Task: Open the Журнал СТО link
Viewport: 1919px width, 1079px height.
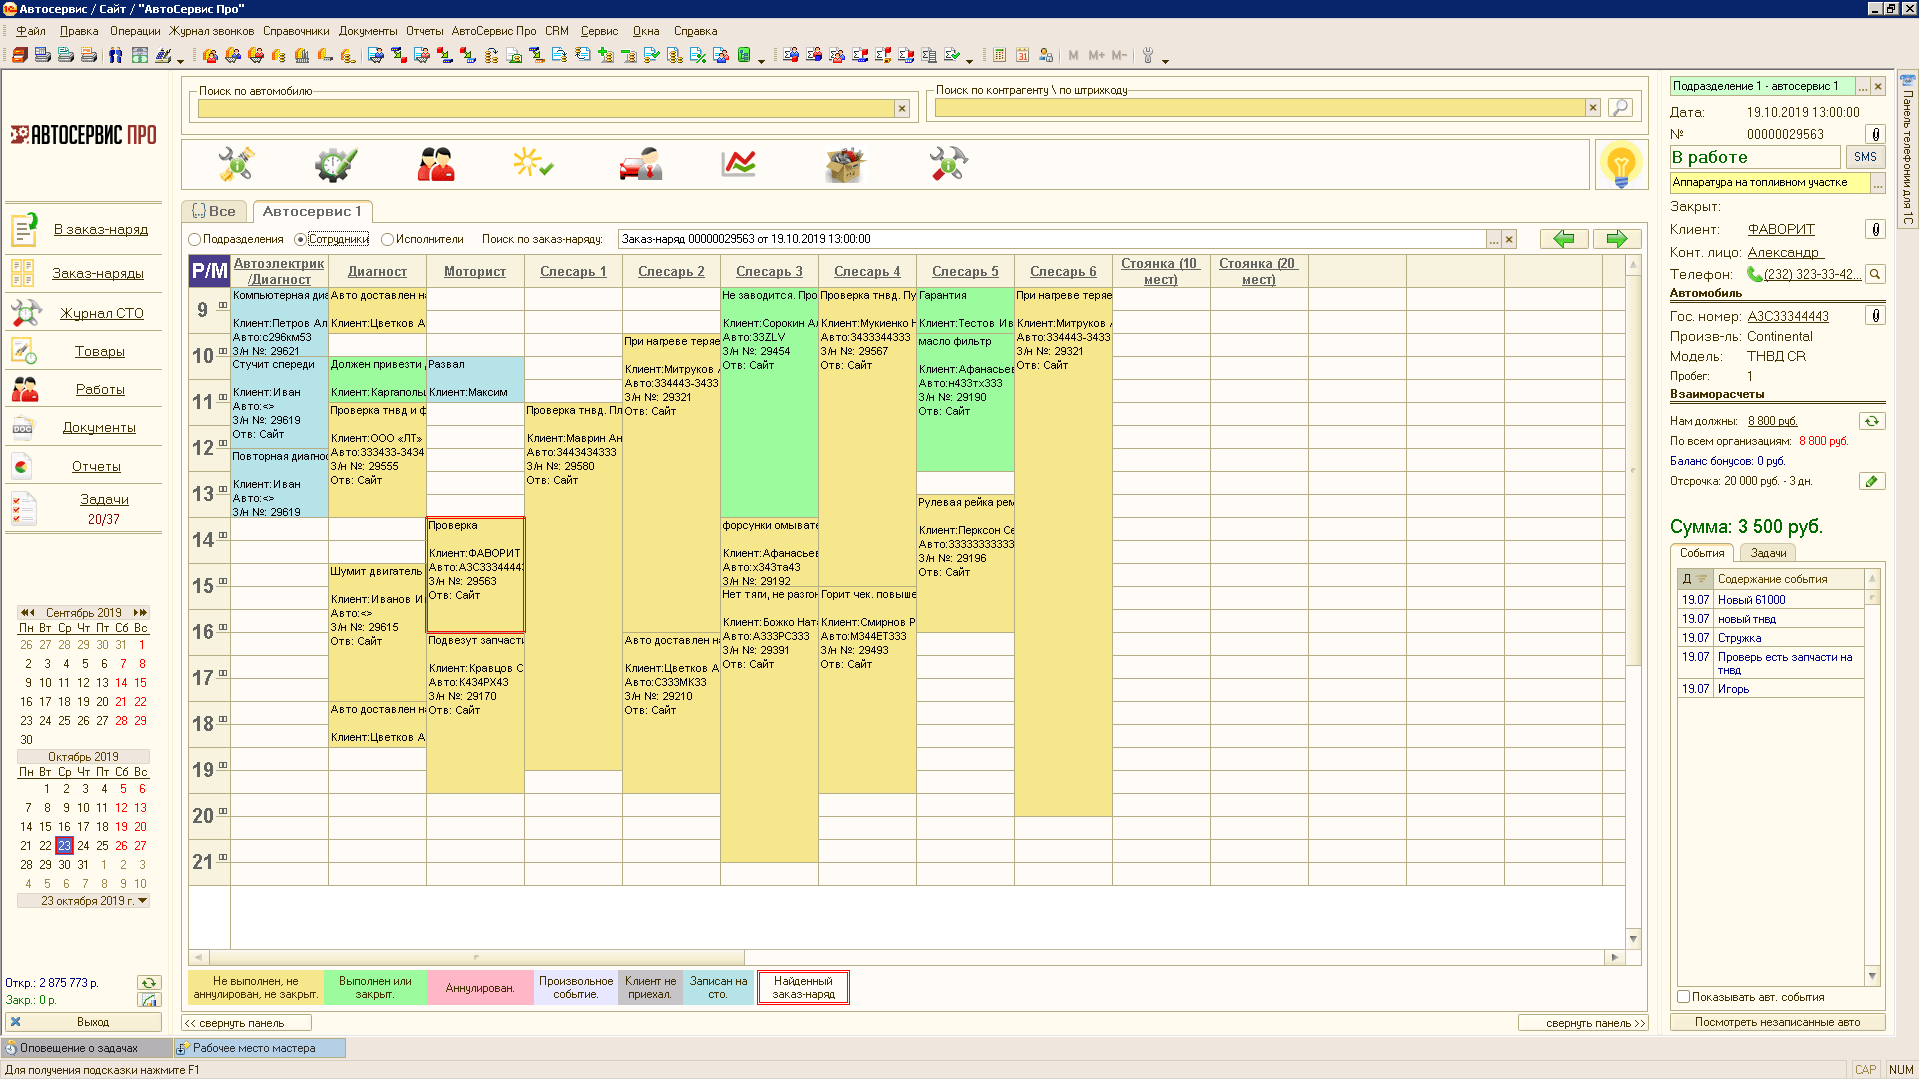Action: (x=102, y=313)
